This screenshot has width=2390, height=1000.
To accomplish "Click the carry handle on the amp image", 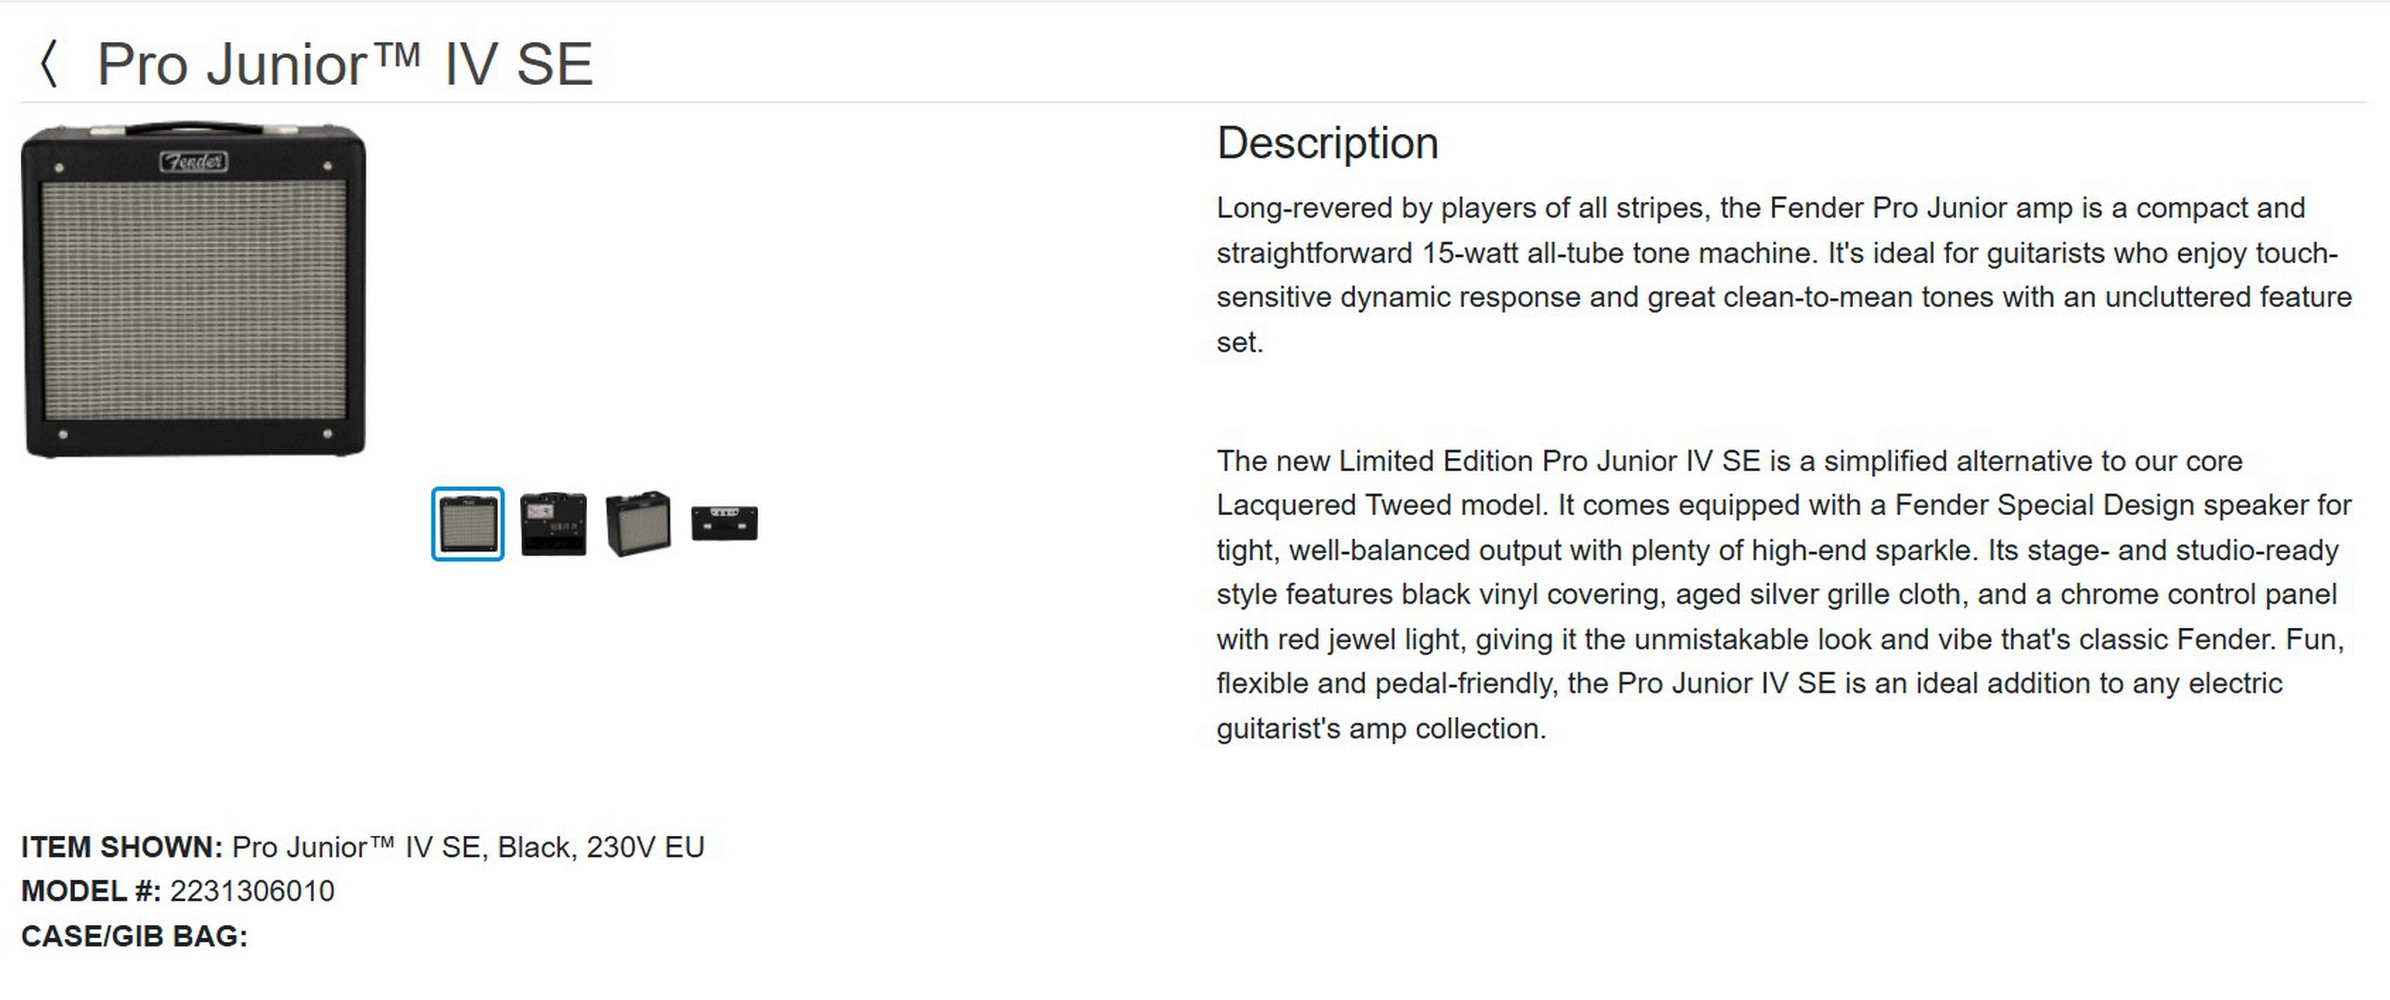I will point(193,128).
